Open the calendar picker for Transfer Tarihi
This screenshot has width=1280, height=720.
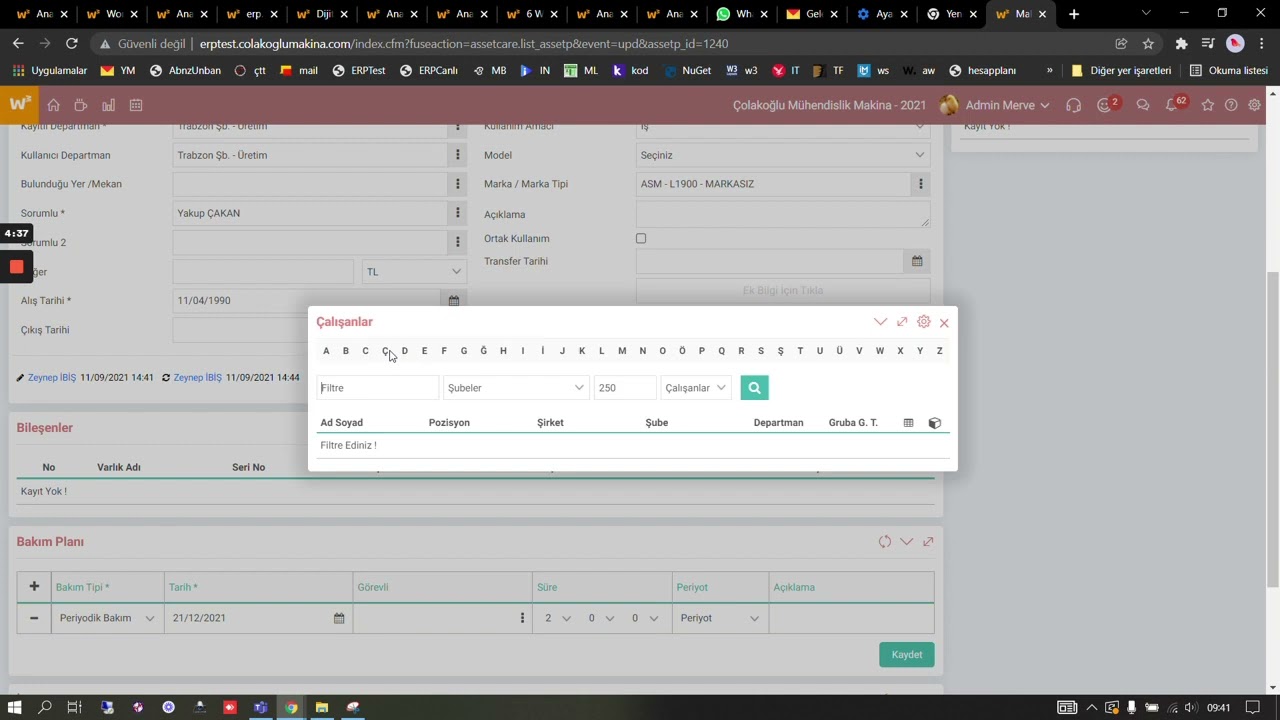point(916,261)
